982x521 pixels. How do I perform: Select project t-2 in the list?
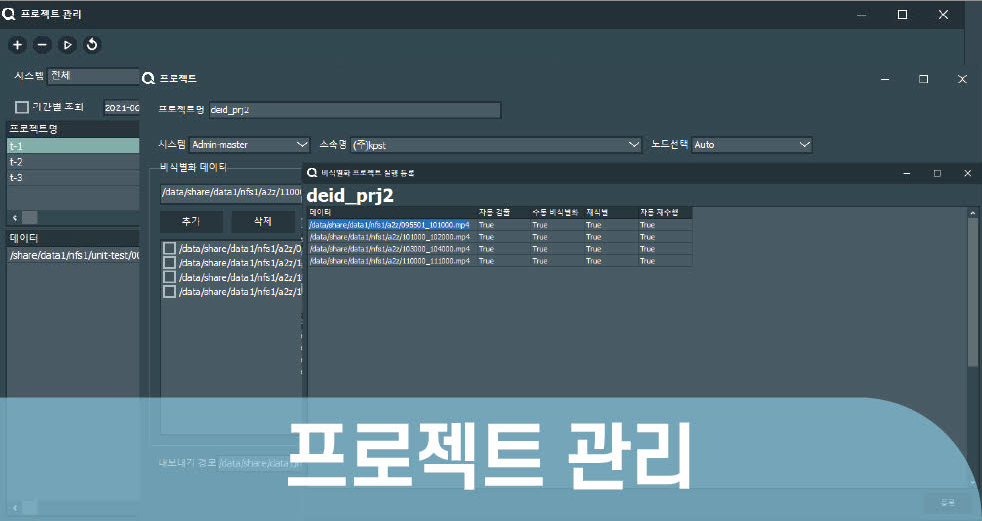[70, 162]
